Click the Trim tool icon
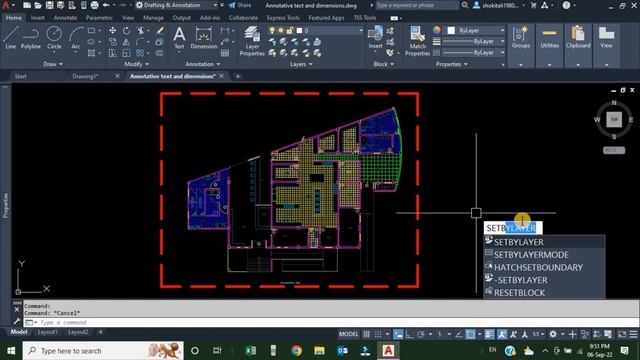Screen dimensions: 640x360 click(140, 31)
